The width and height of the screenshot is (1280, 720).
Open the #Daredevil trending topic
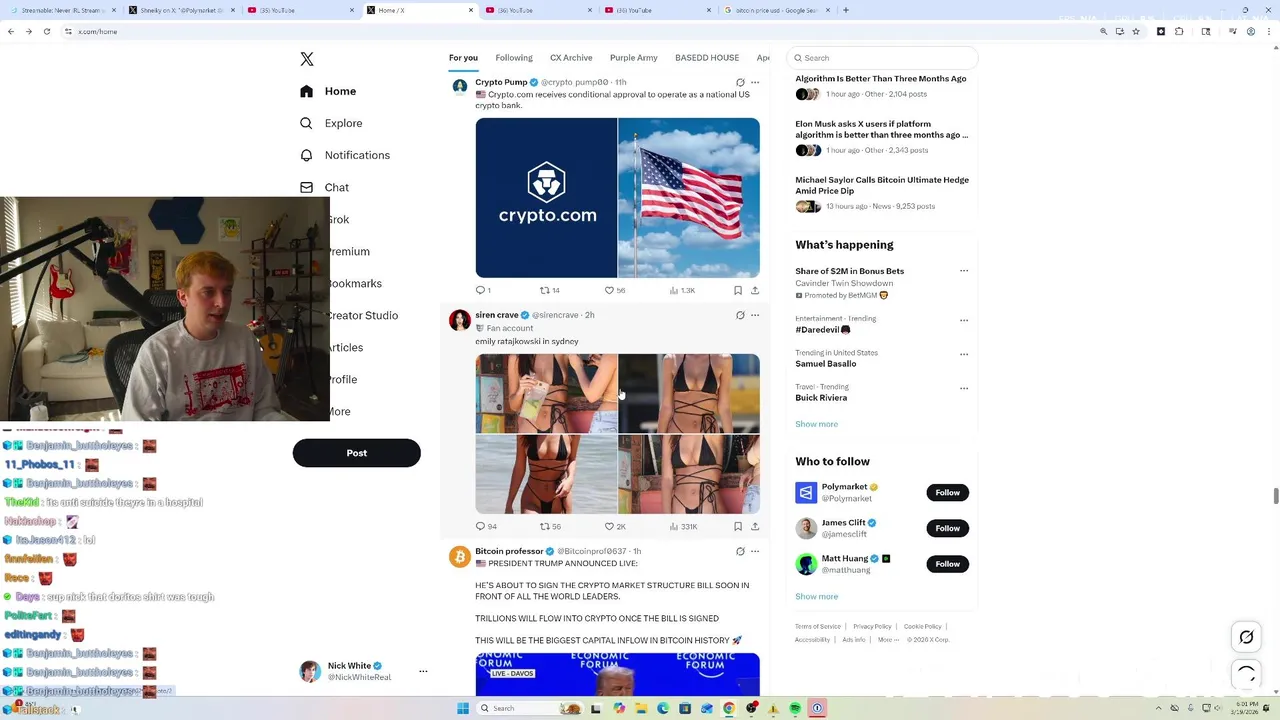[823, 330]
